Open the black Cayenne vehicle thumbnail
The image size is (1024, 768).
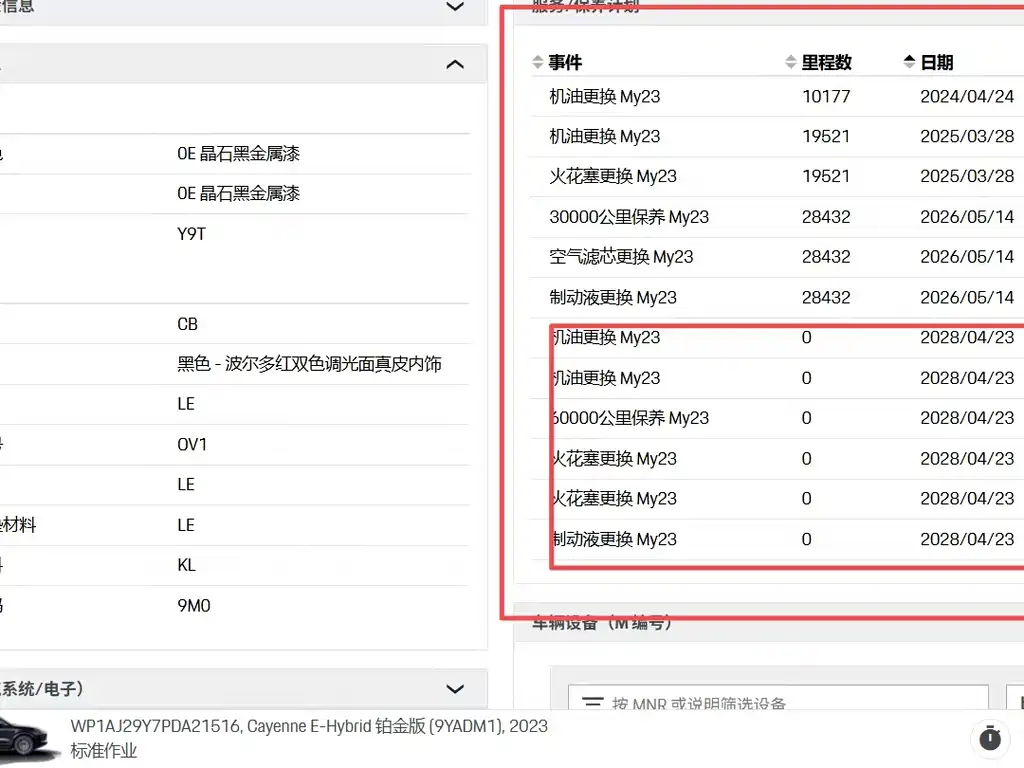click(24, 739)
